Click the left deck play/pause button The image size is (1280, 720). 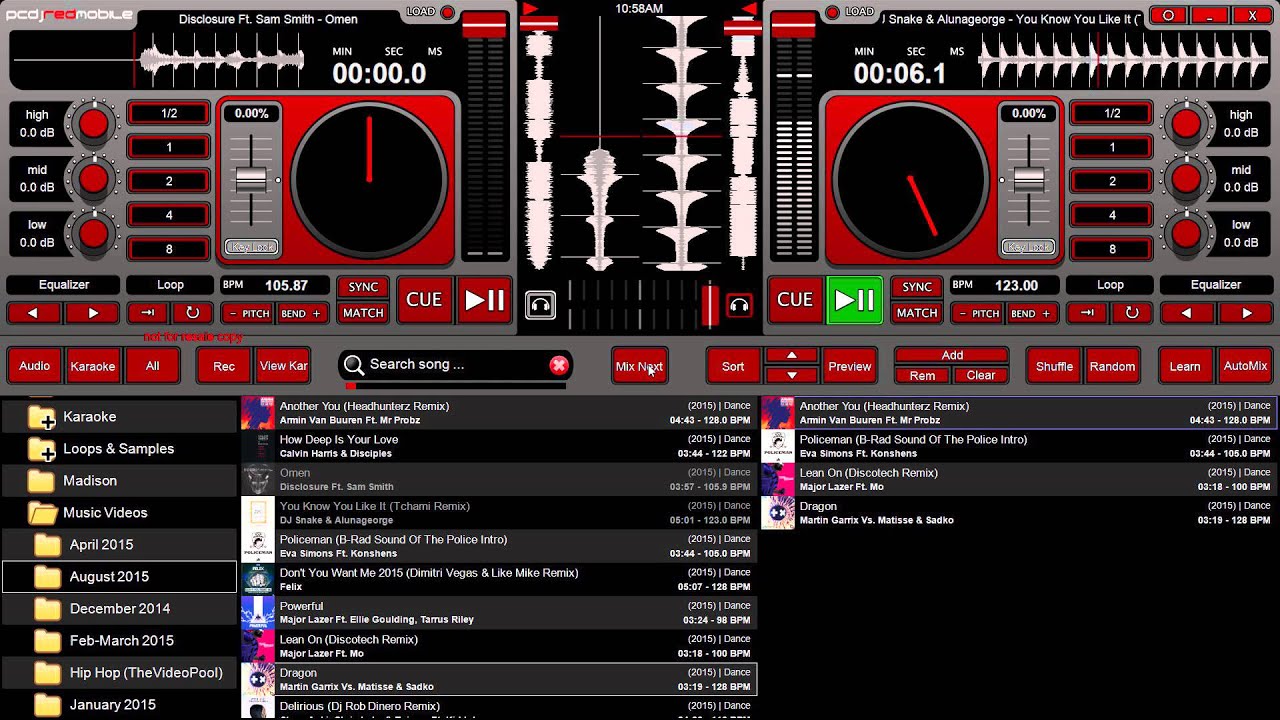(484, 300)
